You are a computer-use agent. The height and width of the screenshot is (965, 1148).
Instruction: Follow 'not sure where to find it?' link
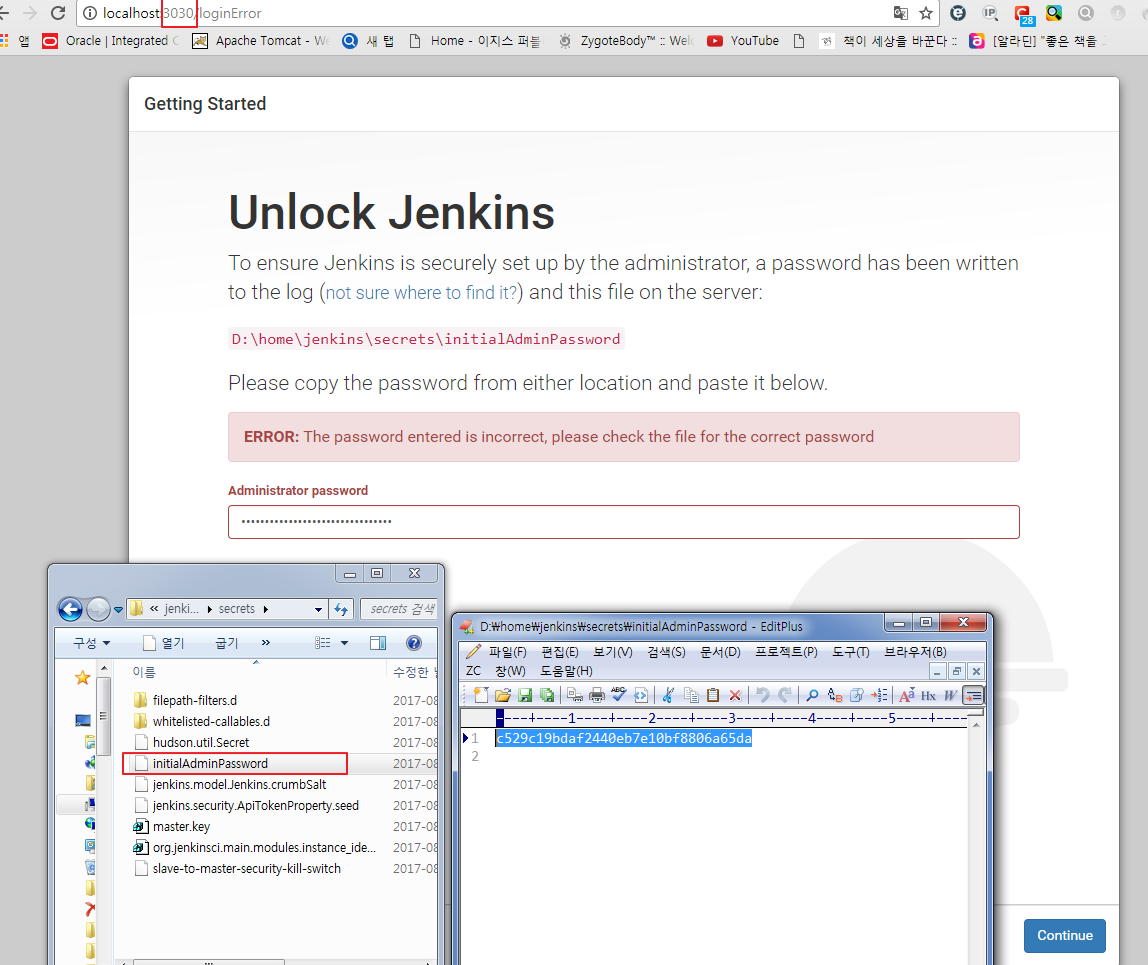[x=422, y=293]
